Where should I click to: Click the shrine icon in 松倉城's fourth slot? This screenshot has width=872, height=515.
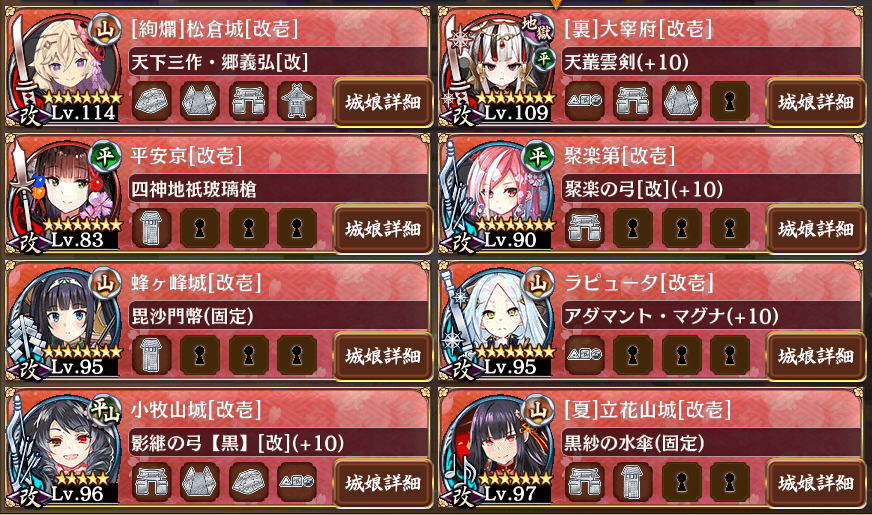(296, 102)
